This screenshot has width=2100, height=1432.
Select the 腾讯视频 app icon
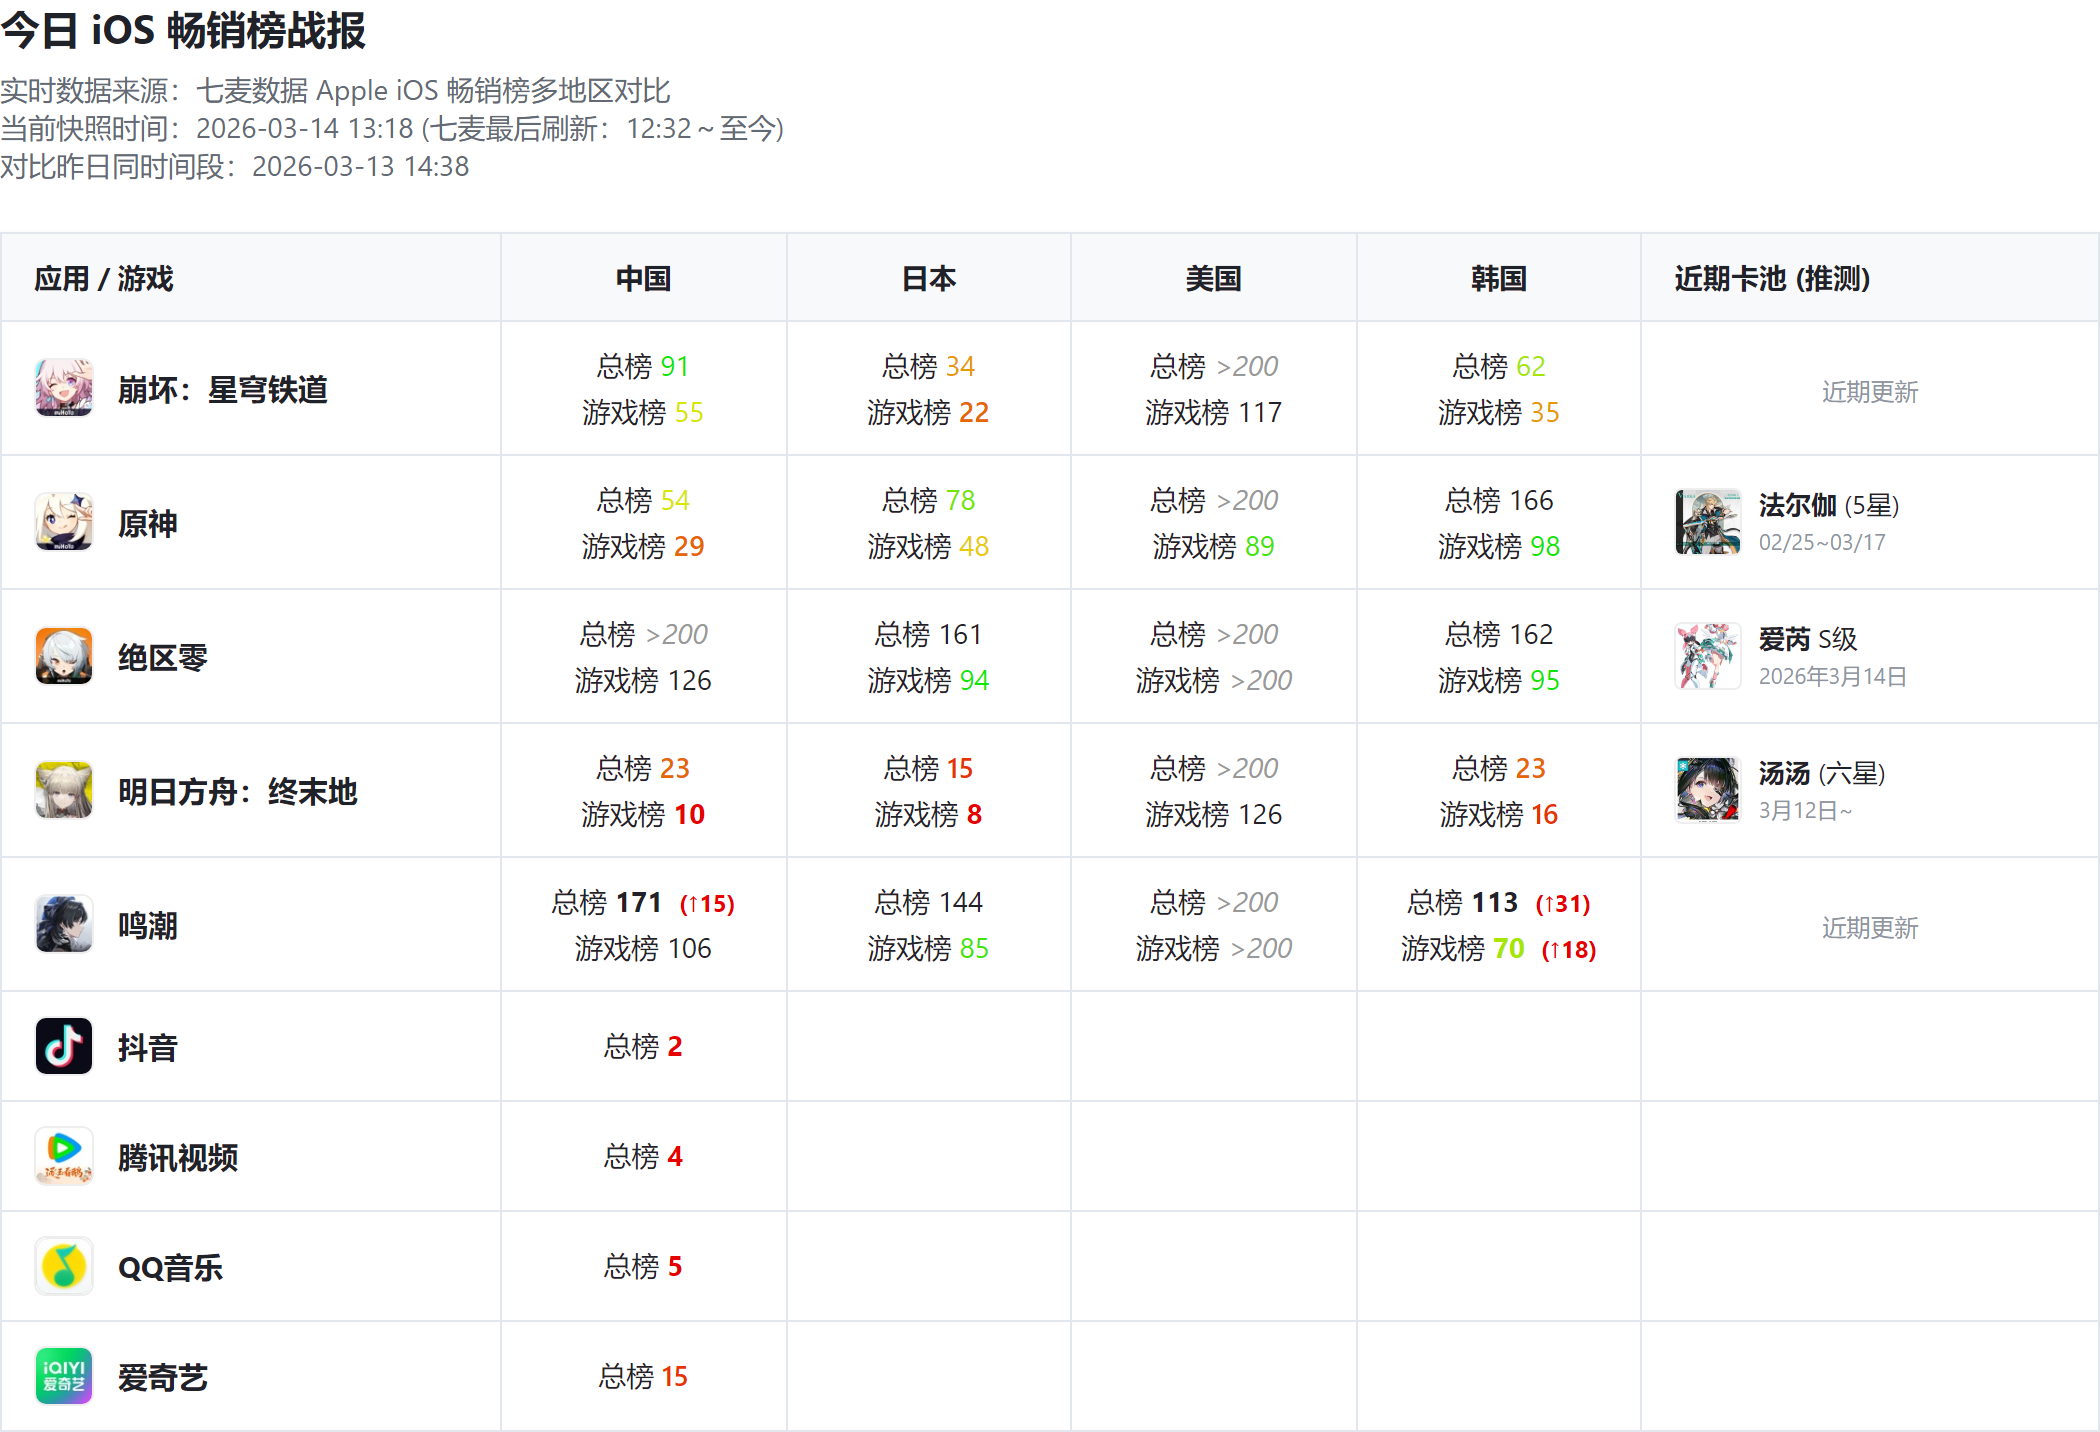click(x=64, y=1156)
